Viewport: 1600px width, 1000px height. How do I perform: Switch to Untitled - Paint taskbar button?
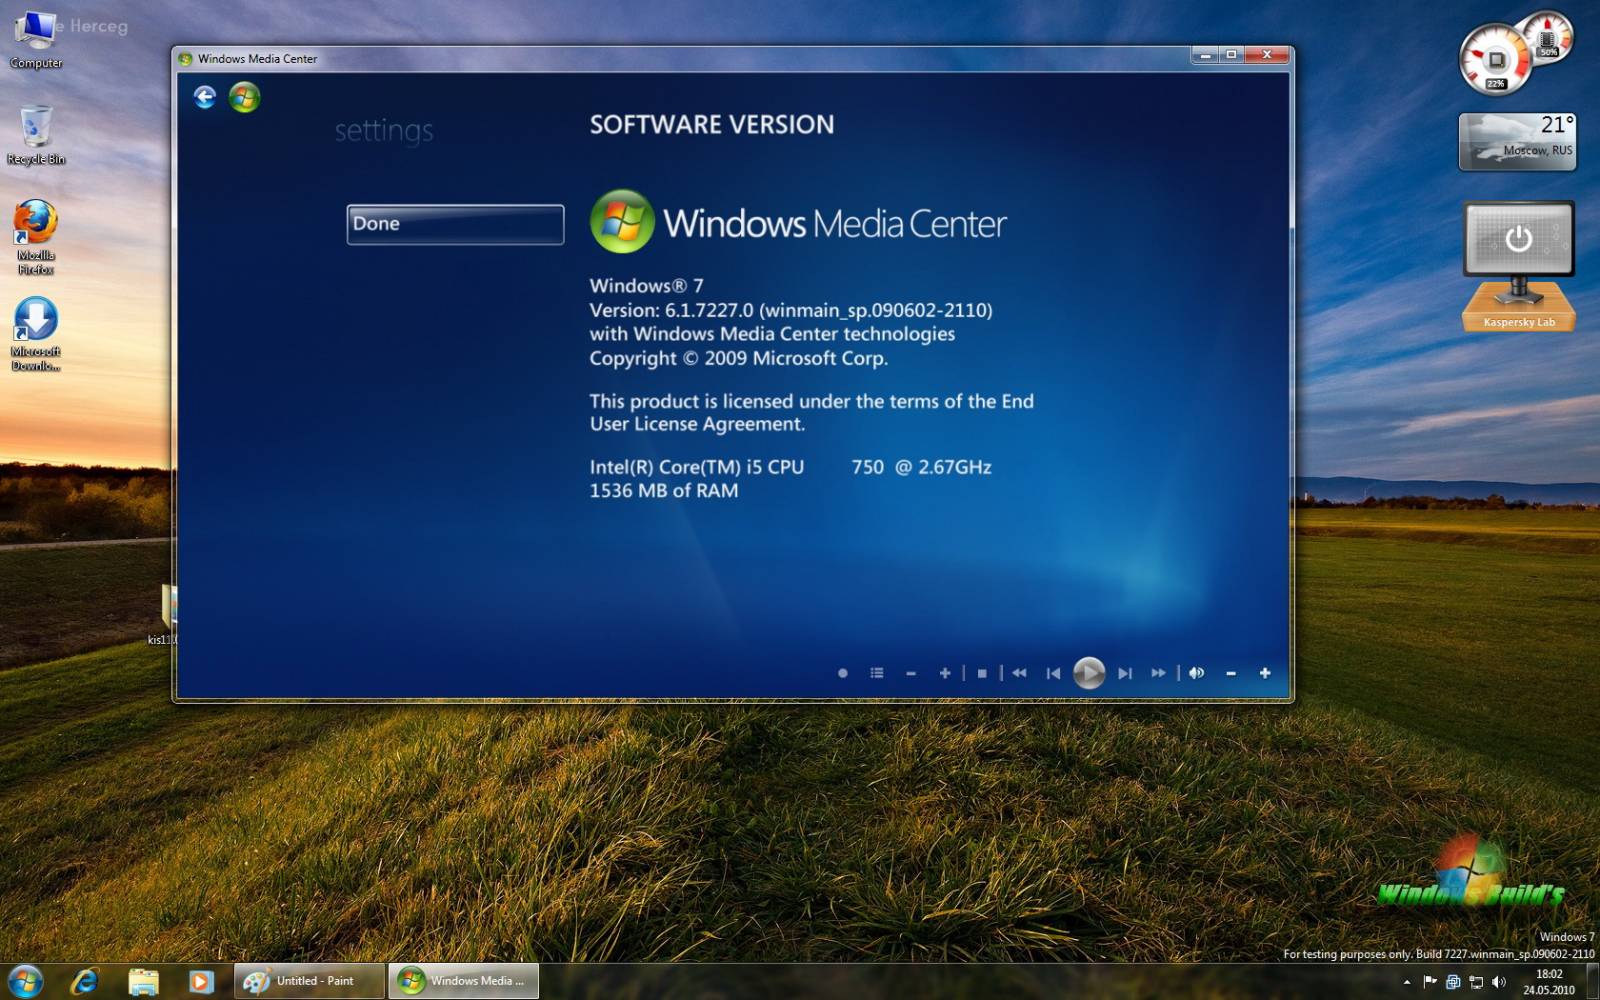coord(309,981)
